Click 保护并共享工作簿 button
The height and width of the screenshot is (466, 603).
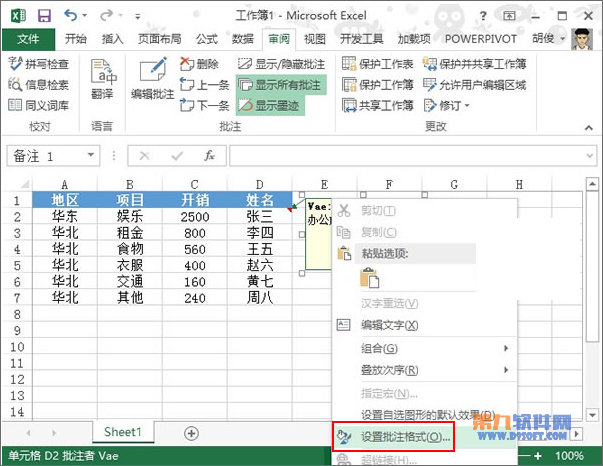(x=475, y=63)
